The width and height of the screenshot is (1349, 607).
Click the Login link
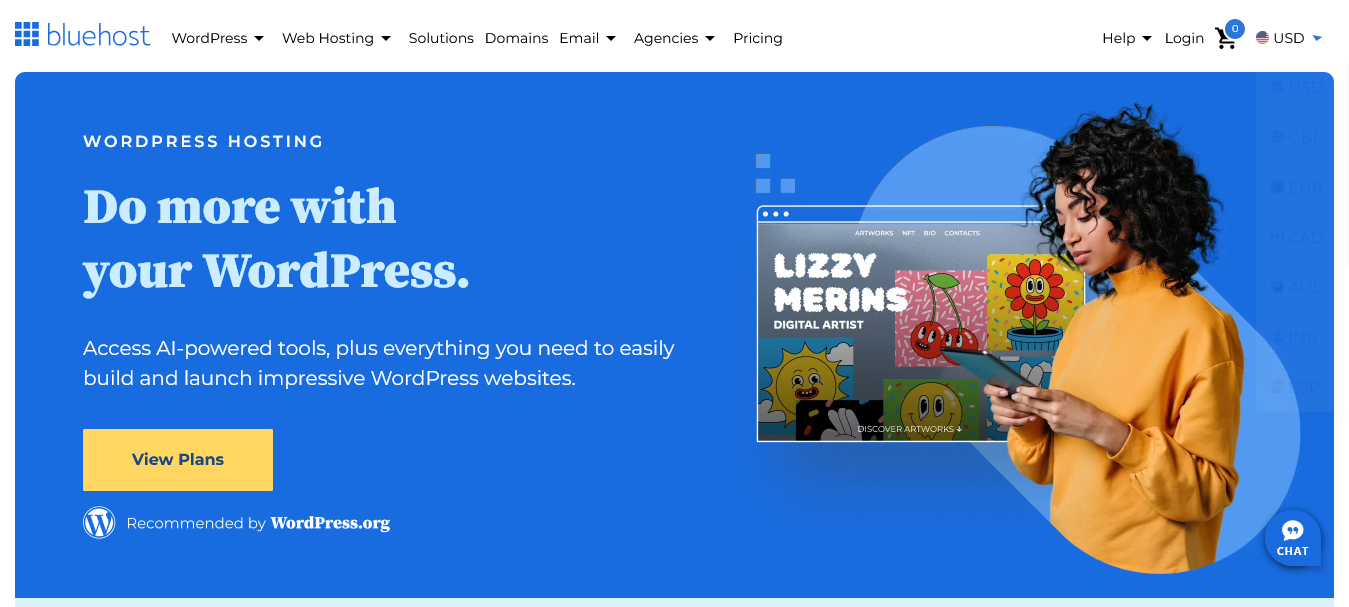tap(1184, 38)
